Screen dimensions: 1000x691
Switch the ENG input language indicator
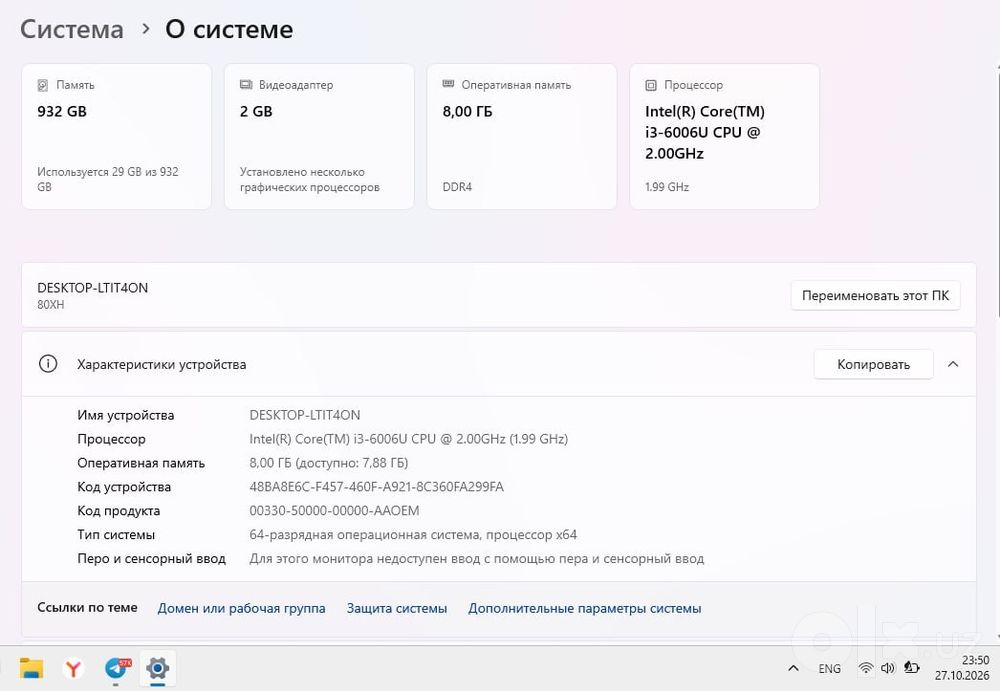[829, 669]
